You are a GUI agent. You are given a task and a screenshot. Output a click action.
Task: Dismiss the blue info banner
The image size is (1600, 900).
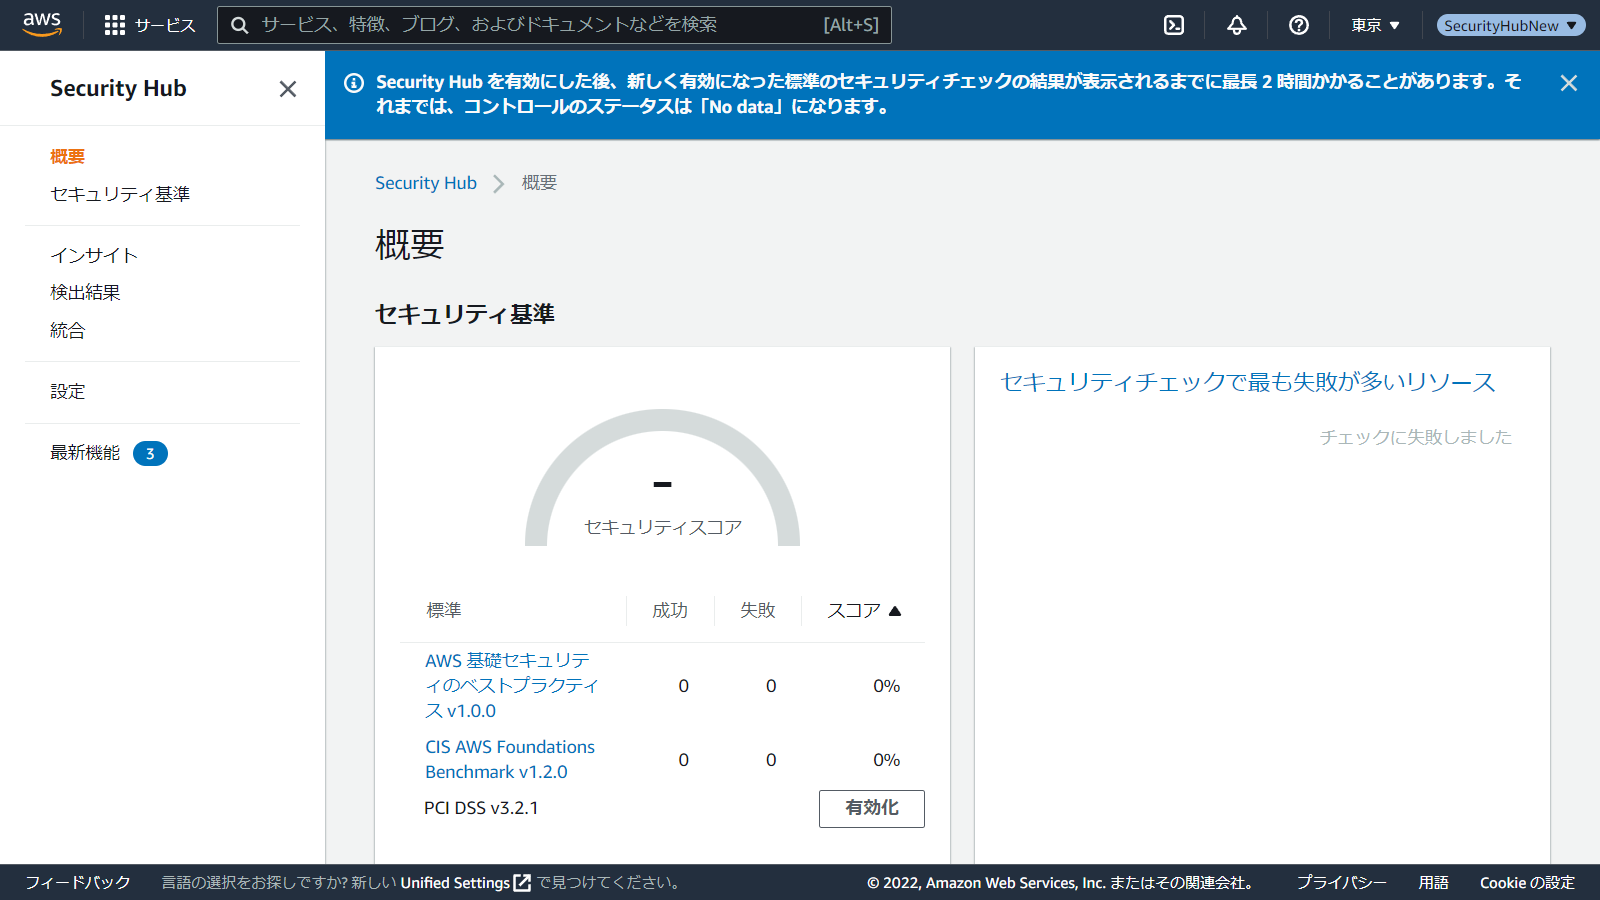pos(1568,84)
